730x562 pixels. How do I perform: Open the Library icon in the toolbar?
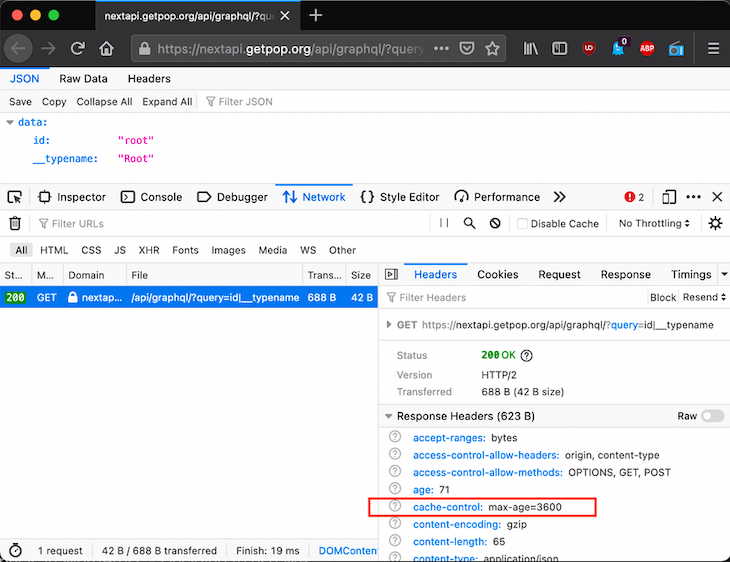pos(530,48)
